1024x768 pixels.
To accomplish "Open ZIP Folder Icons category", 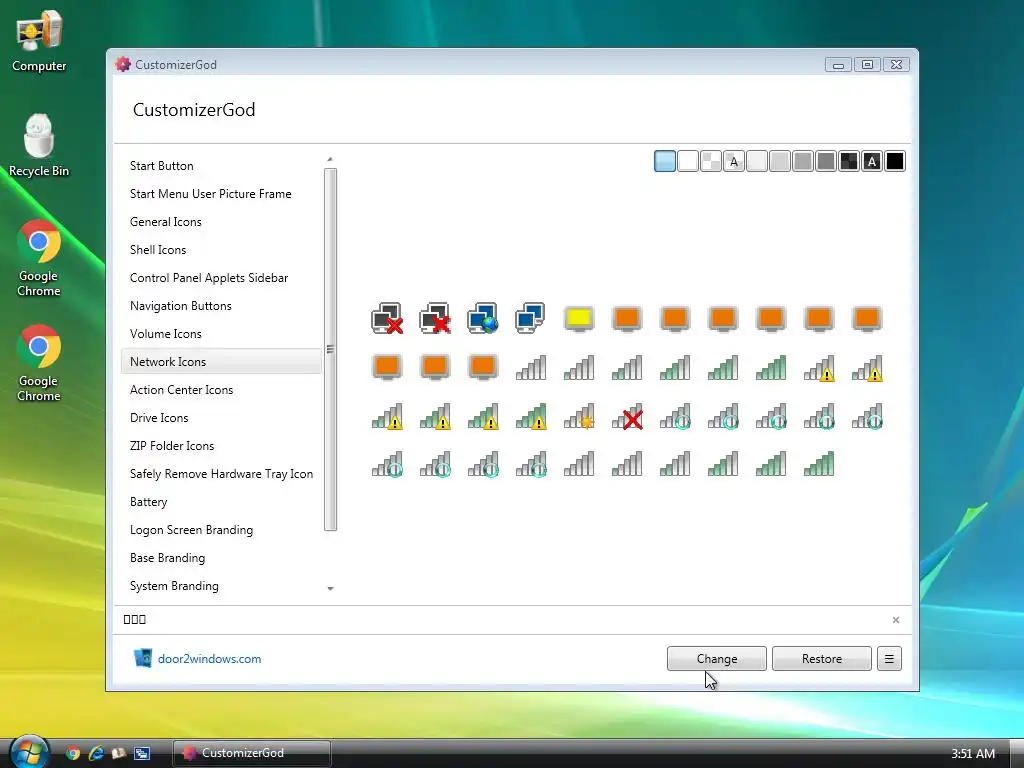I will click(221, 446).
